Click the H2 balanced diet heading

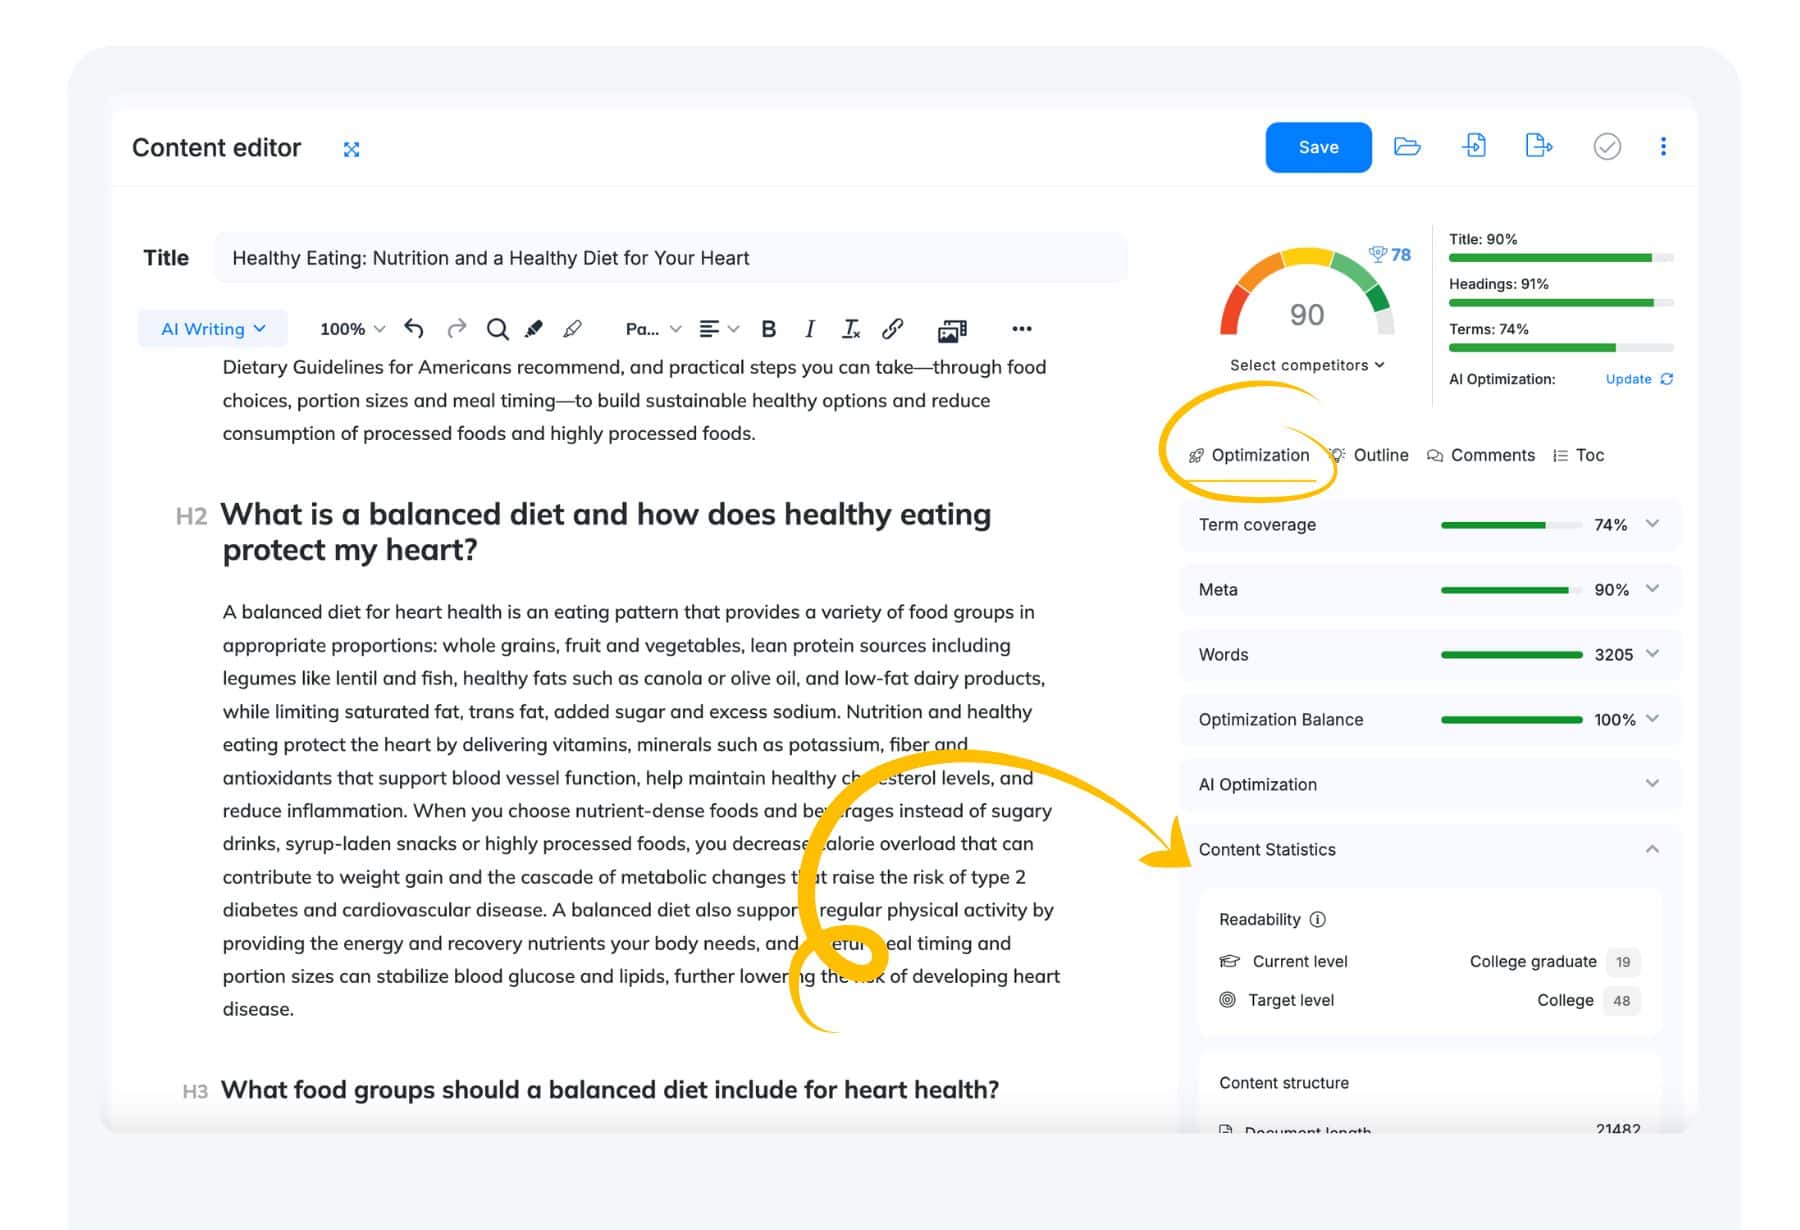[x=606, y=531]
